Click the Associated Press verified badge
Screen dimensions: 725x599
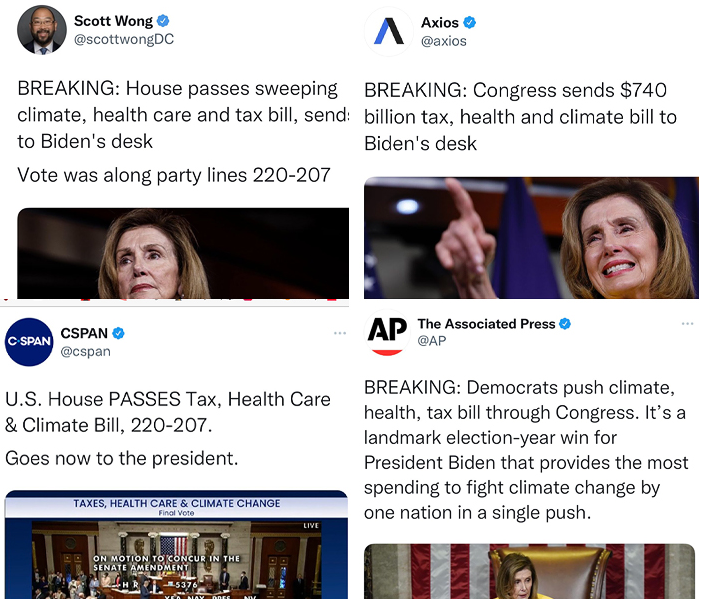point(565,324)
